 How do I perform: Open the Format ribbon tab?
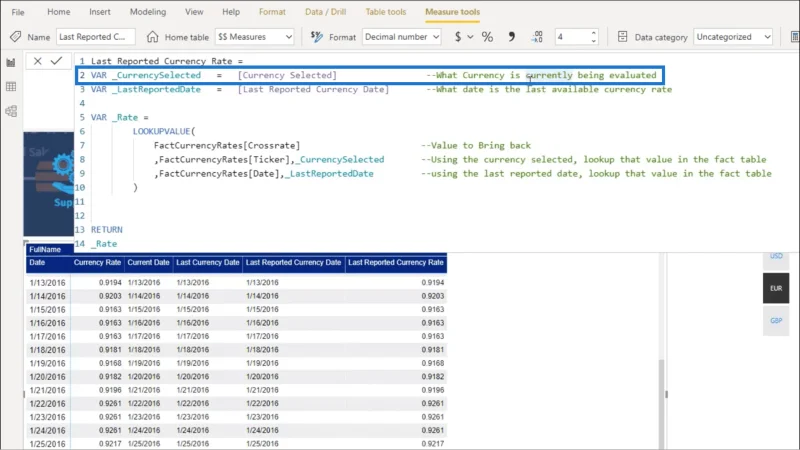click(x=272, y=12)
